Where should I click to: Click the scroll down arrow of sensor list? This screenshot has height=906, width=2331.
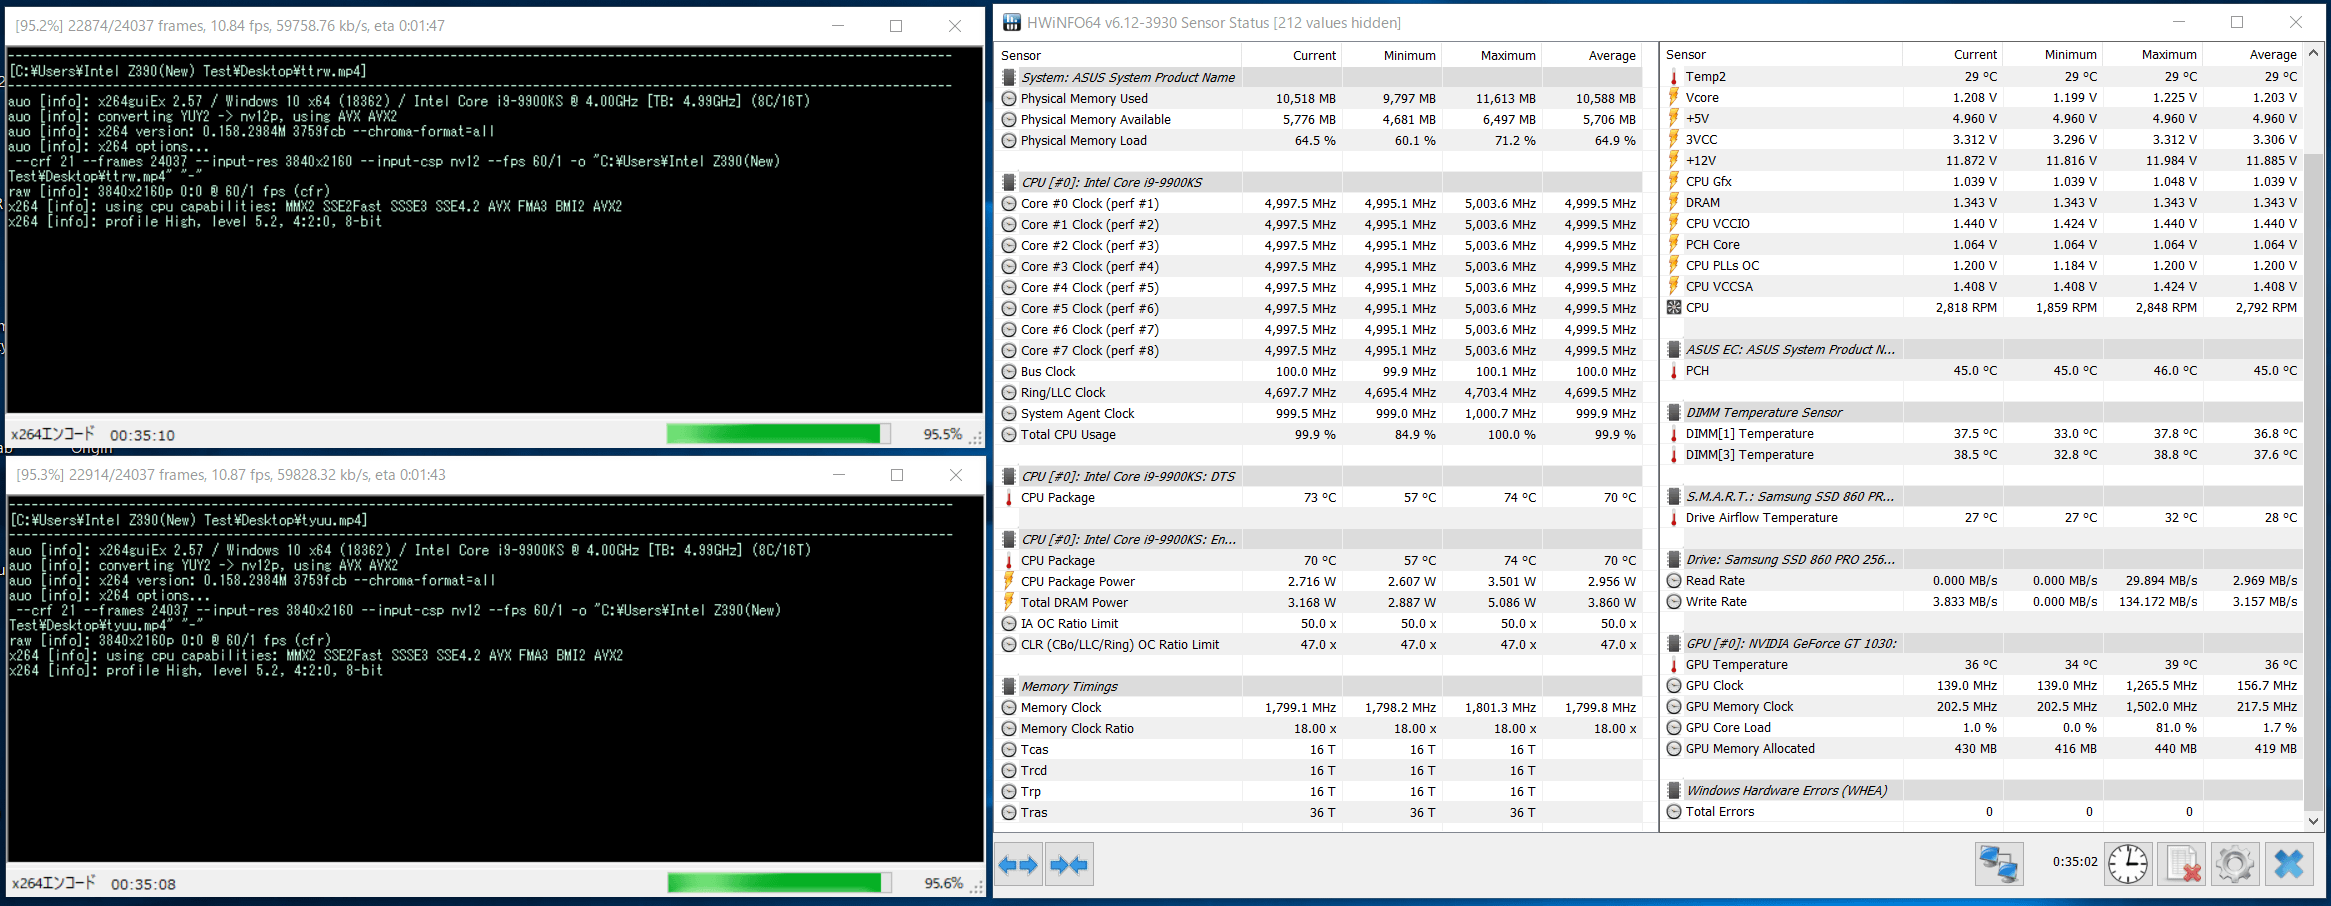[2313, 820]
